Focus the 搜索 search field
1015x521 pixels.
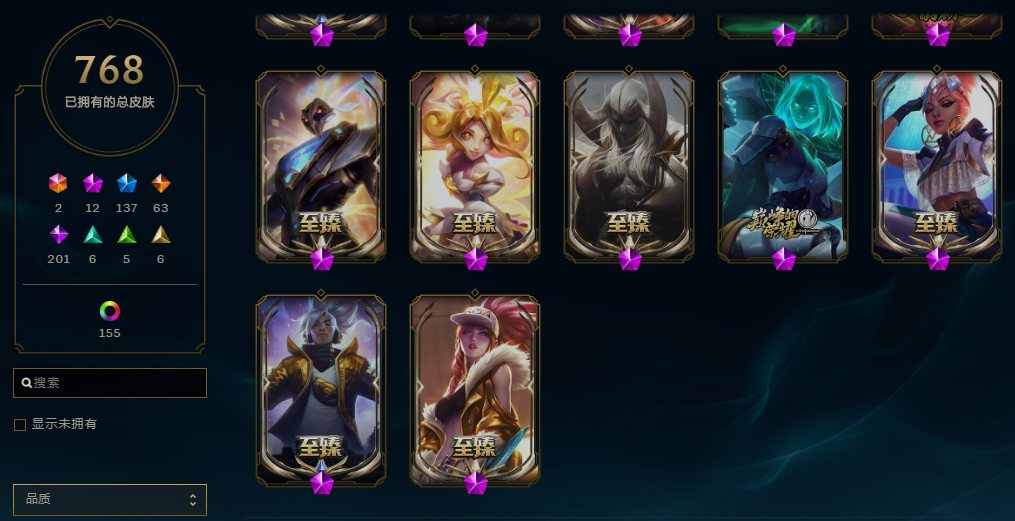point(110,383)
